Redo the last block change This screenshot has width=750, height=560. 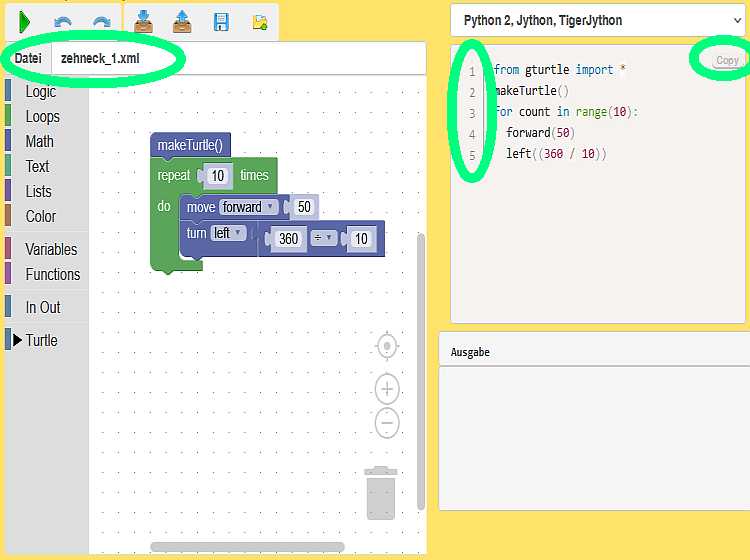pos(102,22)
